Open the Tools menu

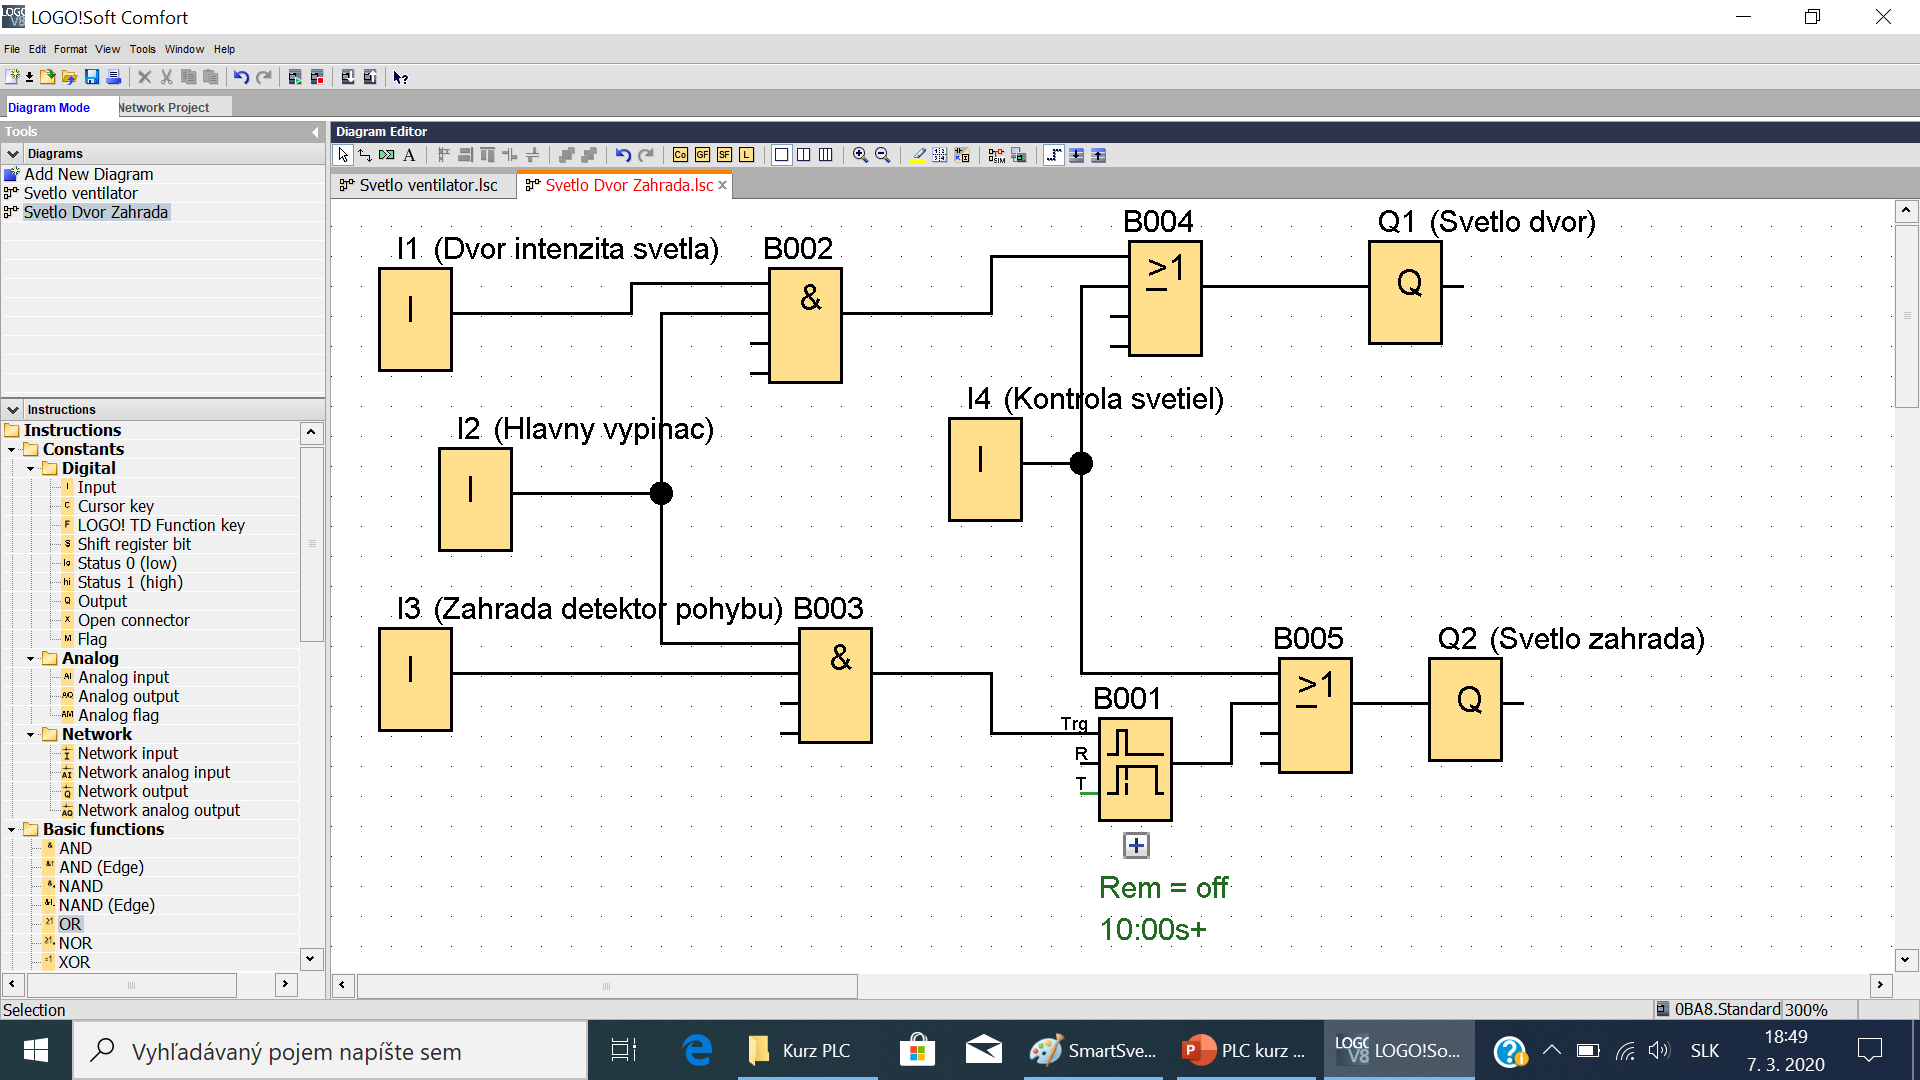click(x=142, y=49)
